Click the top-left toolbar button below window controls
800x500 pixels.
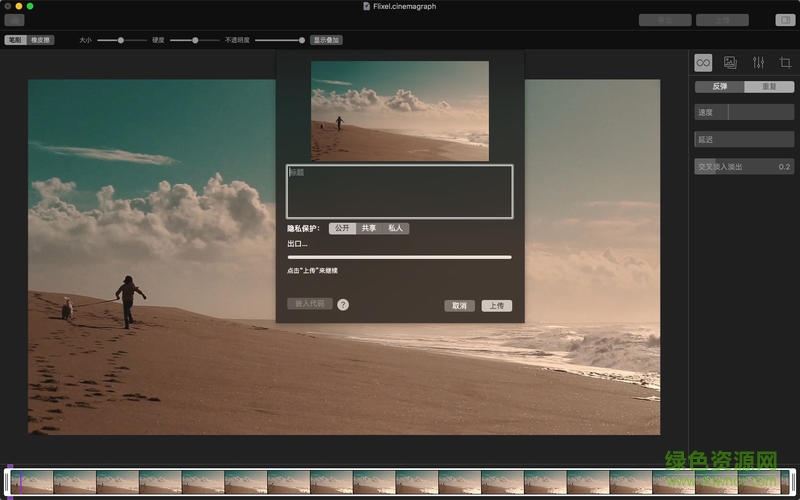pyautogui.click(x=14, y=20)
